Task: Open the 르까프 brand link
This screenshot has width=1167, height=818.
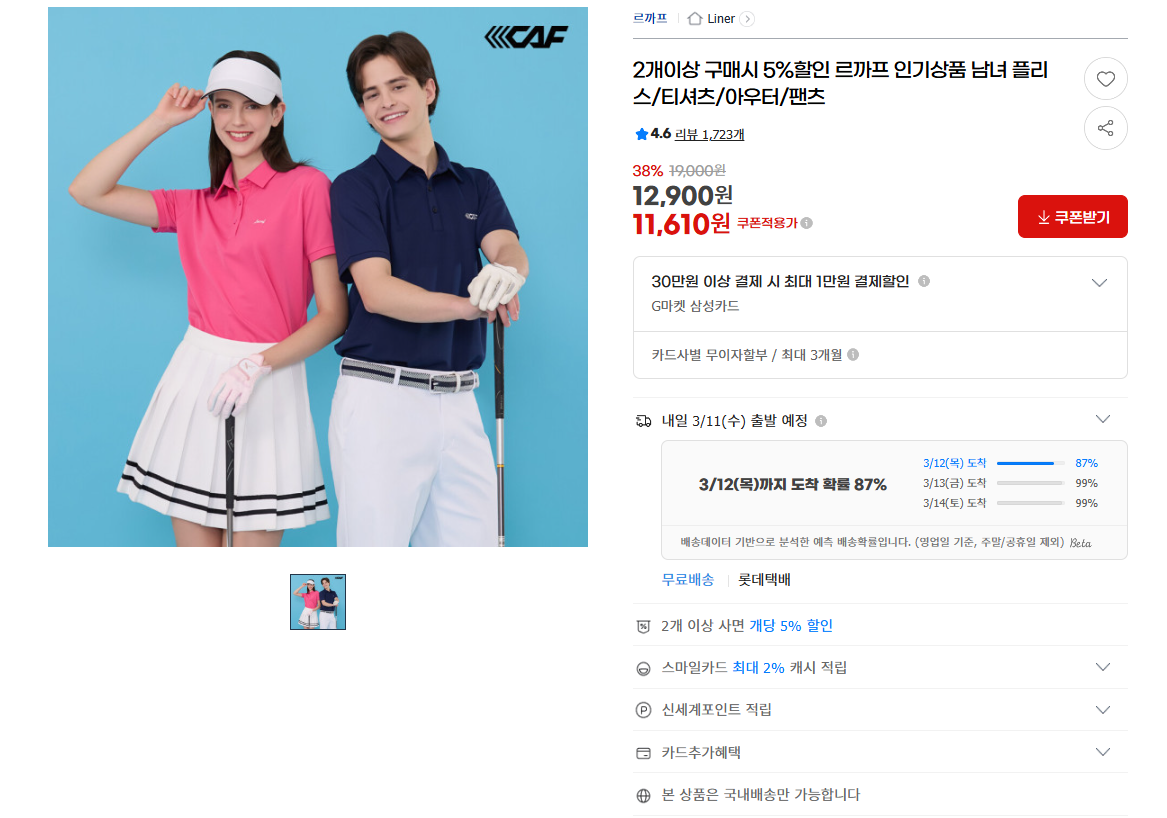Action: (x=650, y=19)
